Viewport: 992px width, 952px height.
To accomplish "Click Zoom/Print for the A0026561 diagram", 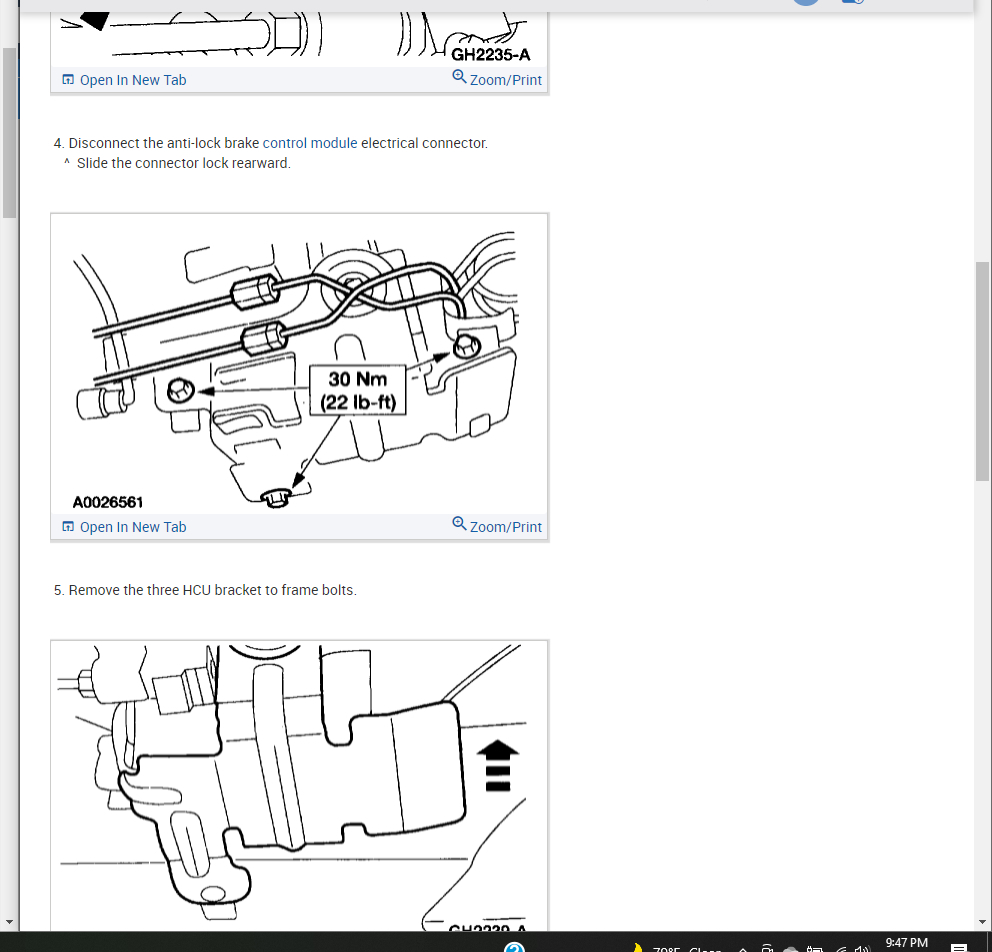I will coord(497,526).
